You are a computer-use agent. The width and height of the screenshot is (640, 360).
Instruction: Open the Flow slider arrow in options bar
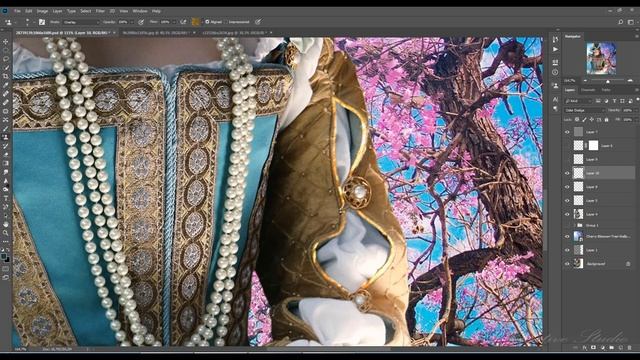tap(173, 22)
